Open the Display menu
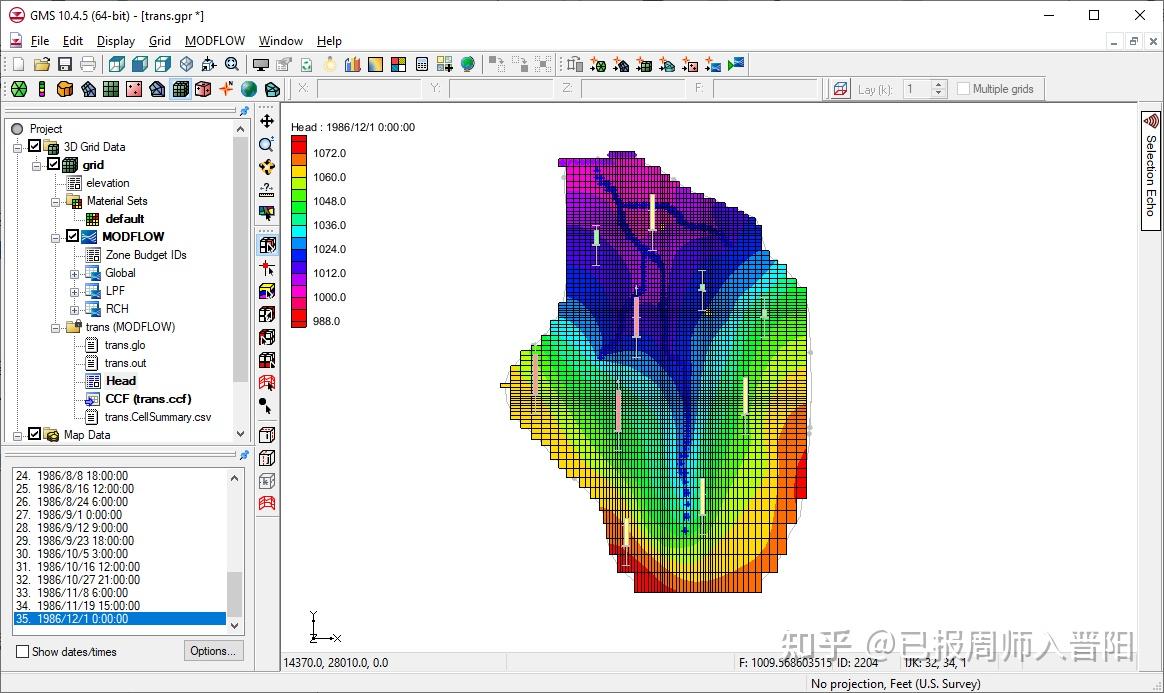The height and width of the screenshot is (693, 1164). coord(116,41)
